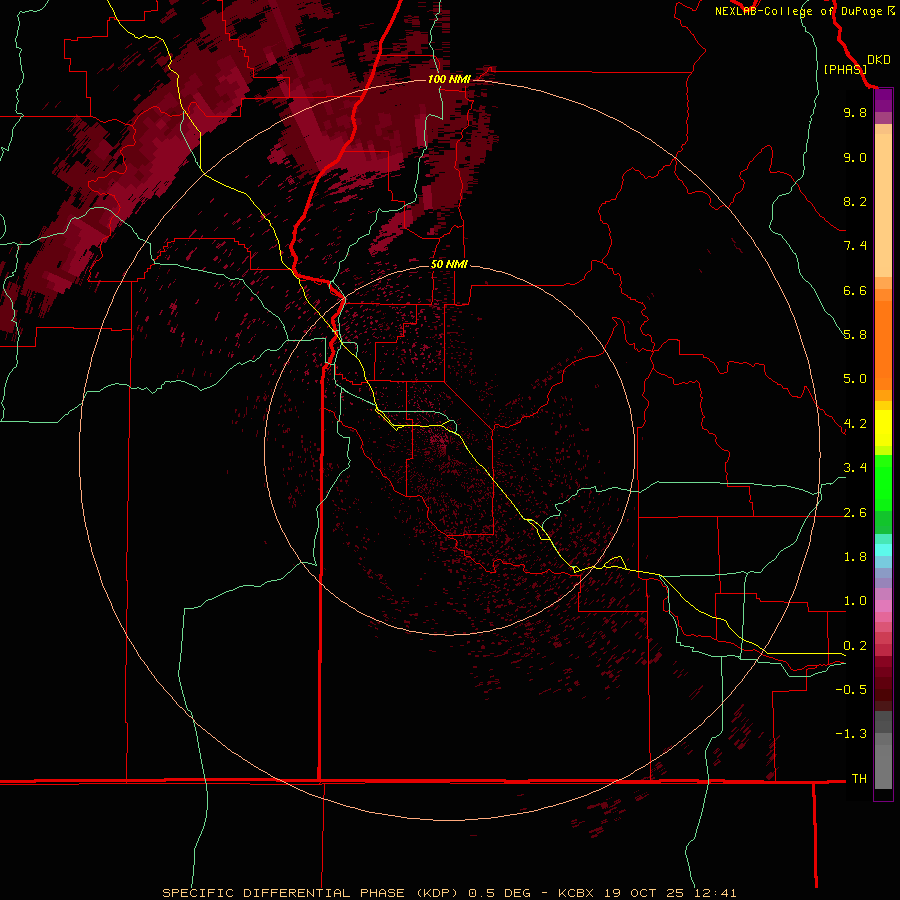Image resolution: width=900 pixels, height=900 pixels.
Task: Click the 50 NMI range ring label
Action: click(449, 264)
